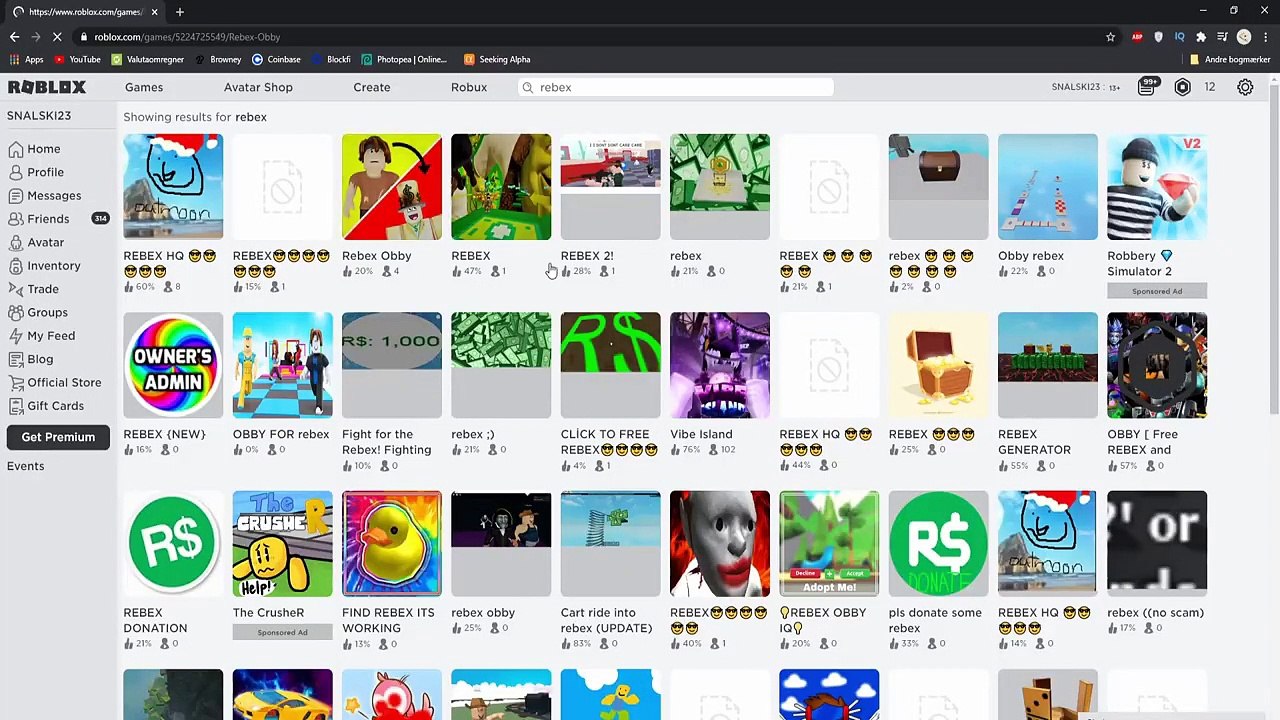This screenshot has width=1280, height=720.
Task: Open Home from the sidebar
Action: point(34,149)
